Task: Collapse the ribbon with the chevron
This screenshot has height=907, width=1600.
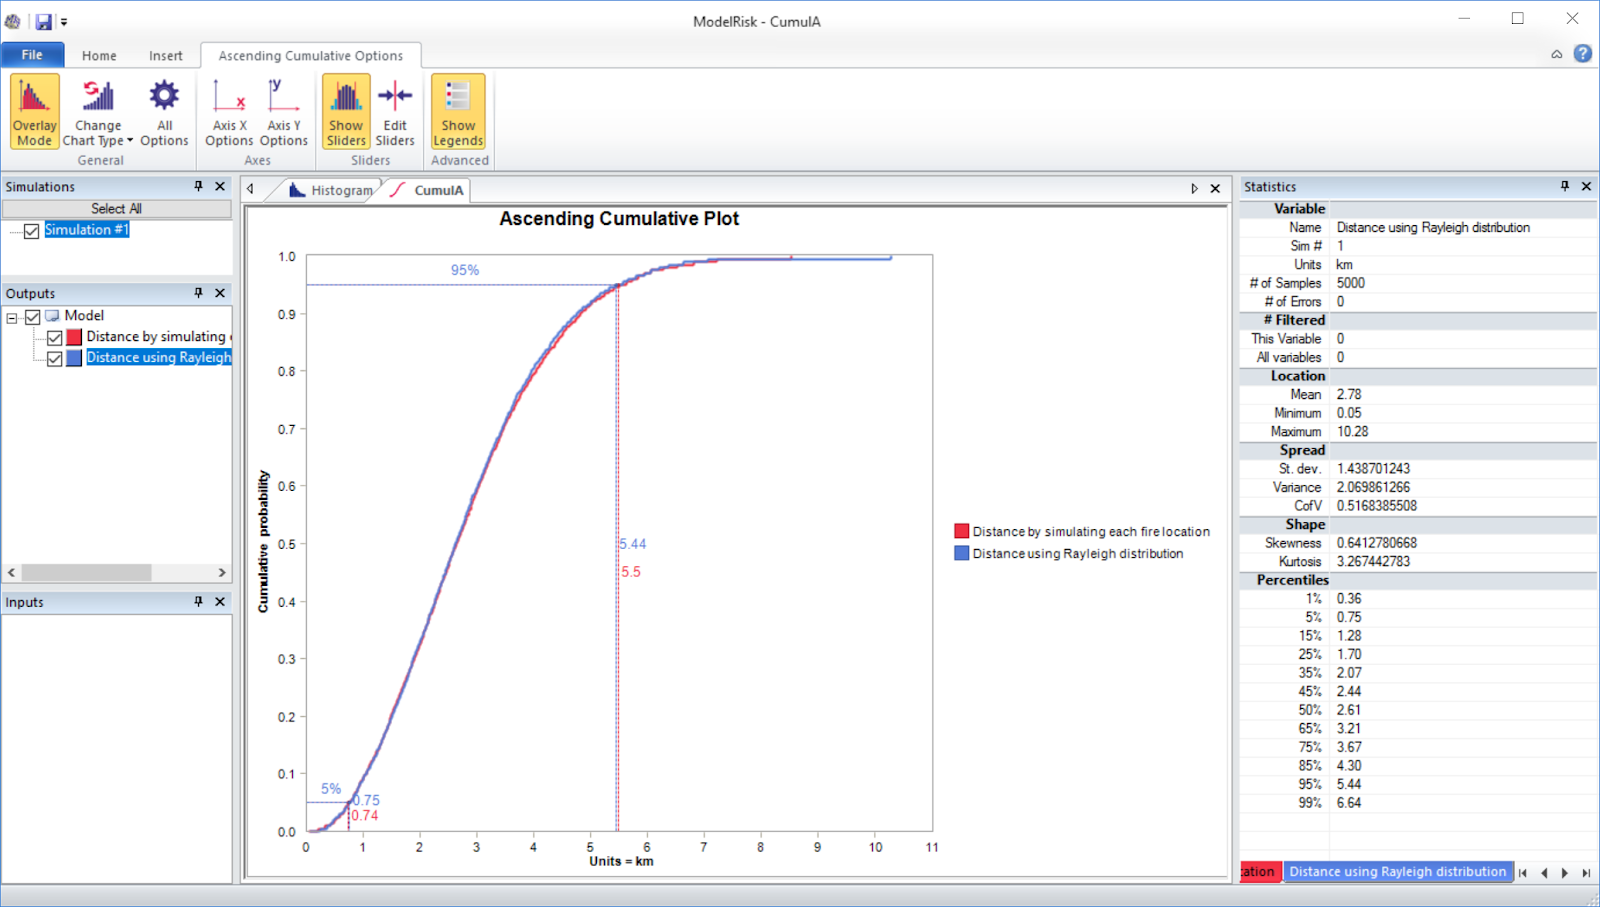Action: (1556, 54)
